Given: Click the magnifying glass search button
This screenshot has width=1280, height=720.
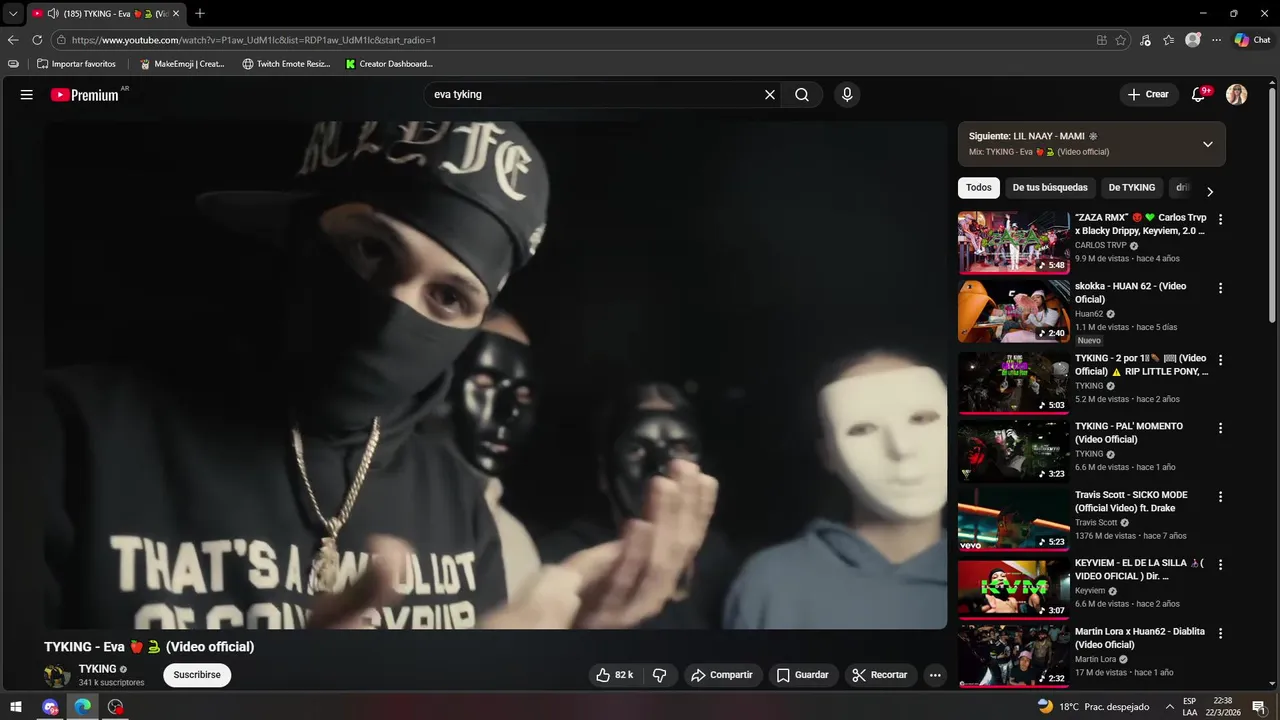Looking at the screenshot, I should [x=802, y=95].
